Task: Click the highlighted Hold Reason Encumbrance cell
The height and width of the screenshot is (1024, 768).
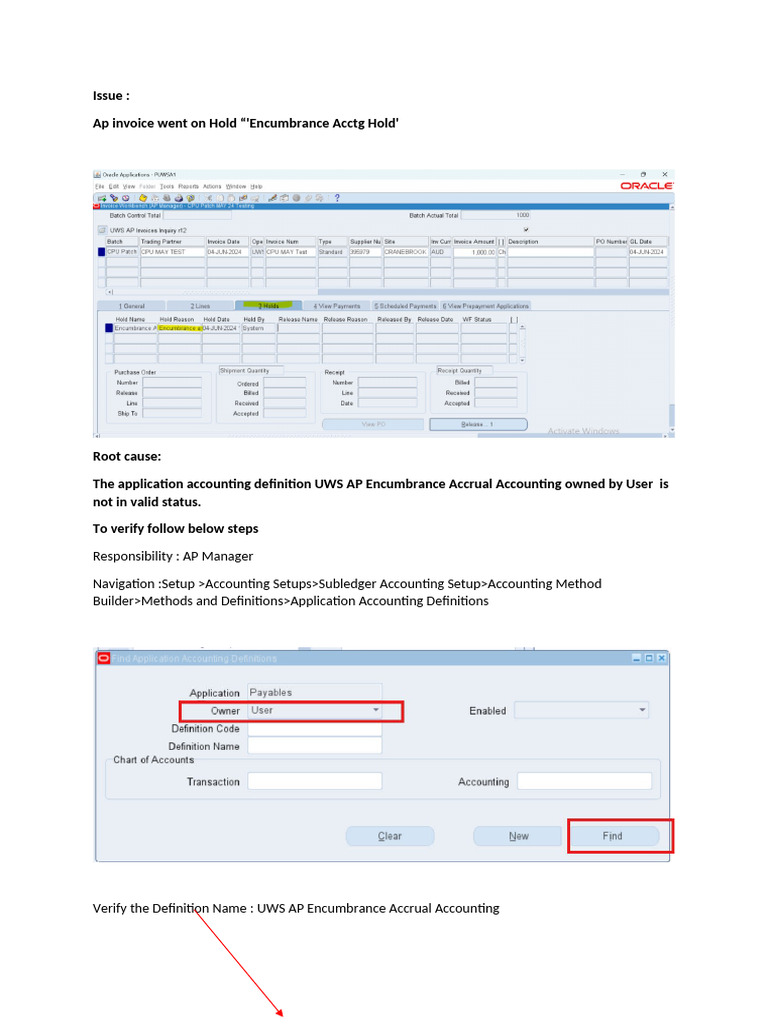Action: [180, 328]
